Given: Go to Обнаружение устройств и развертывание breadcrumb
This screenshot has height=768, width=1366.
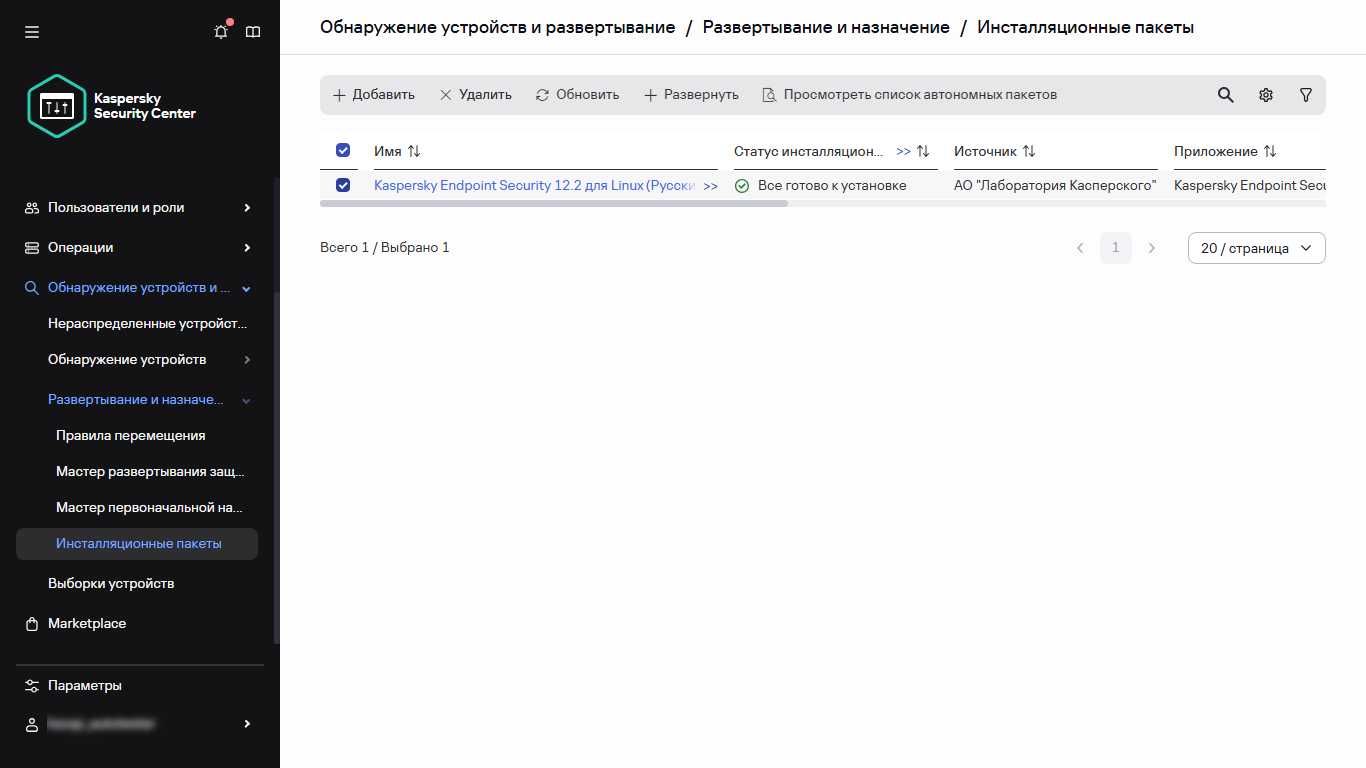Looking at the screenshot, I should 496,27.
